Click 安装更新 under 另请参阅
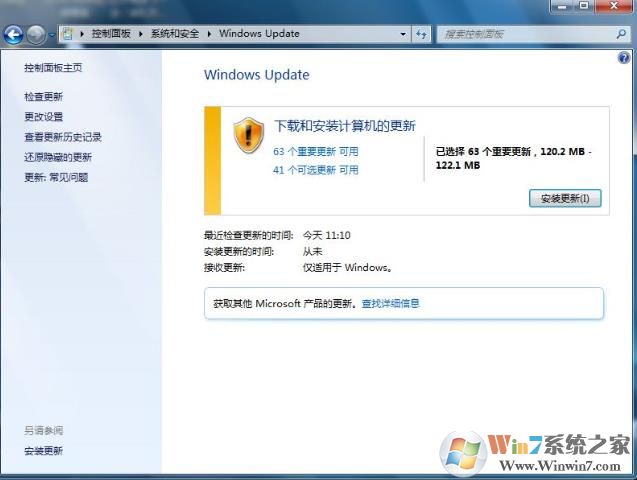 [43, 451]
